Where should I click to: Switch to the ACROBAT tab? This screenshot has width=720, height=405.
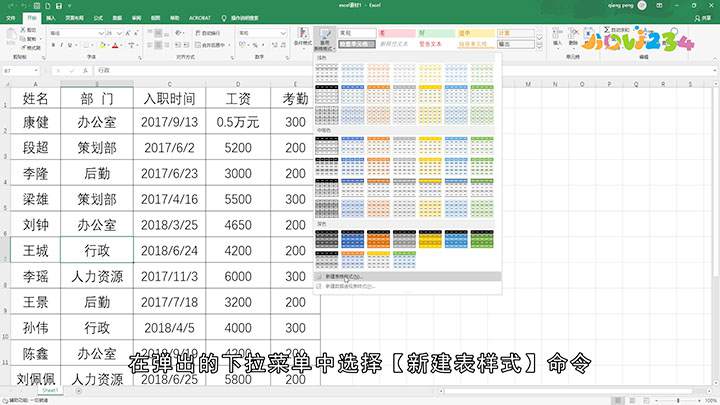pyautogui.click(x=200, y=18)
